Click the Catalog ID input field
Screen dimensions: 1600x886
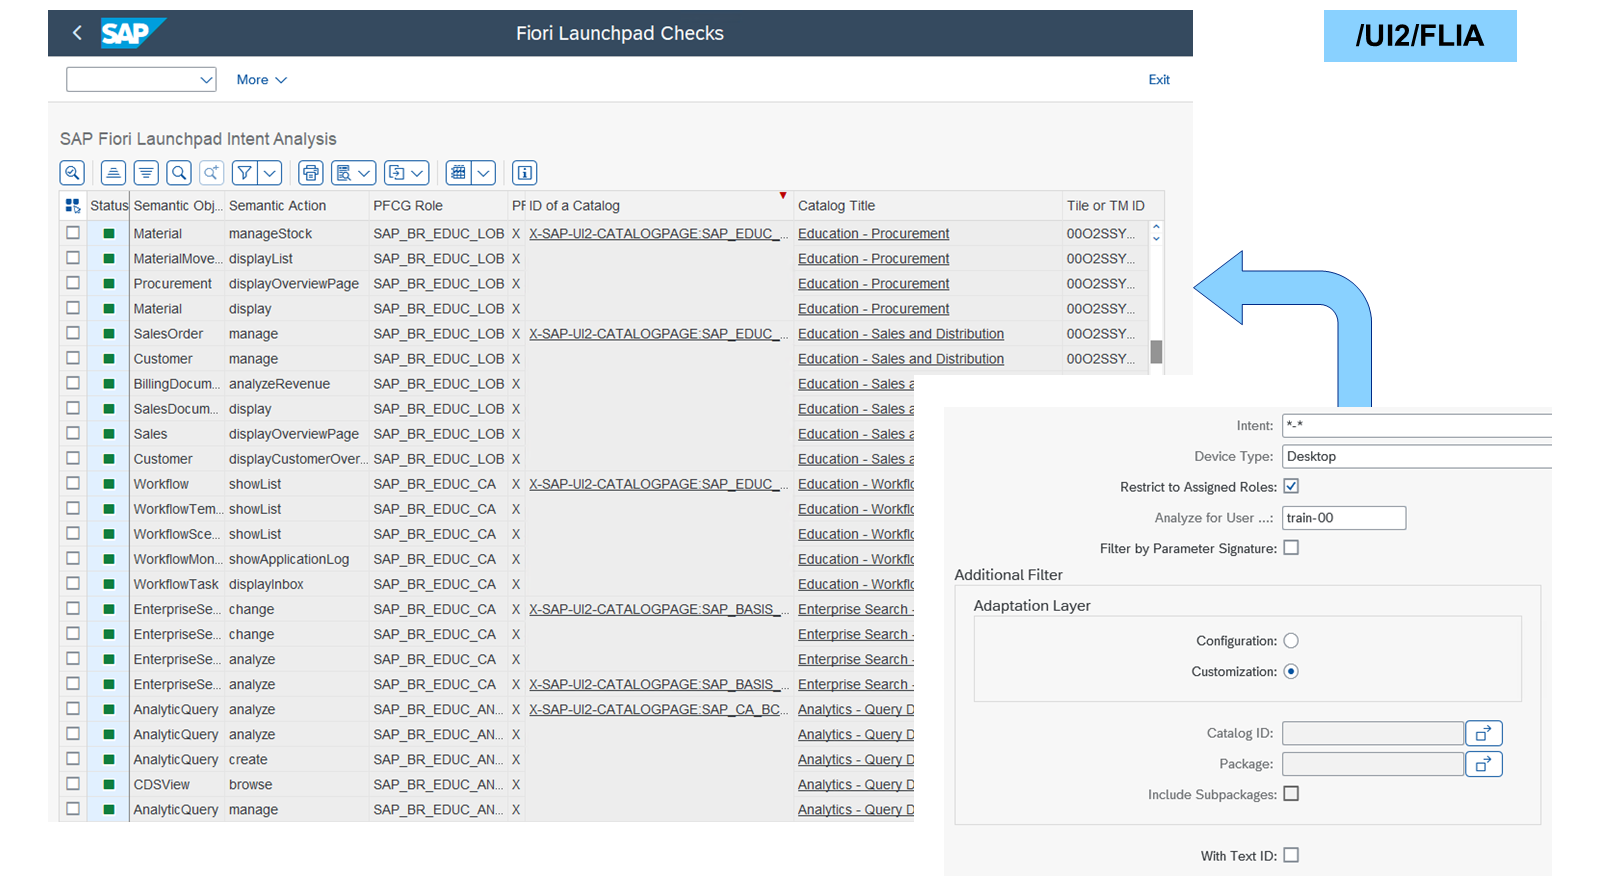pos(1372,734)
